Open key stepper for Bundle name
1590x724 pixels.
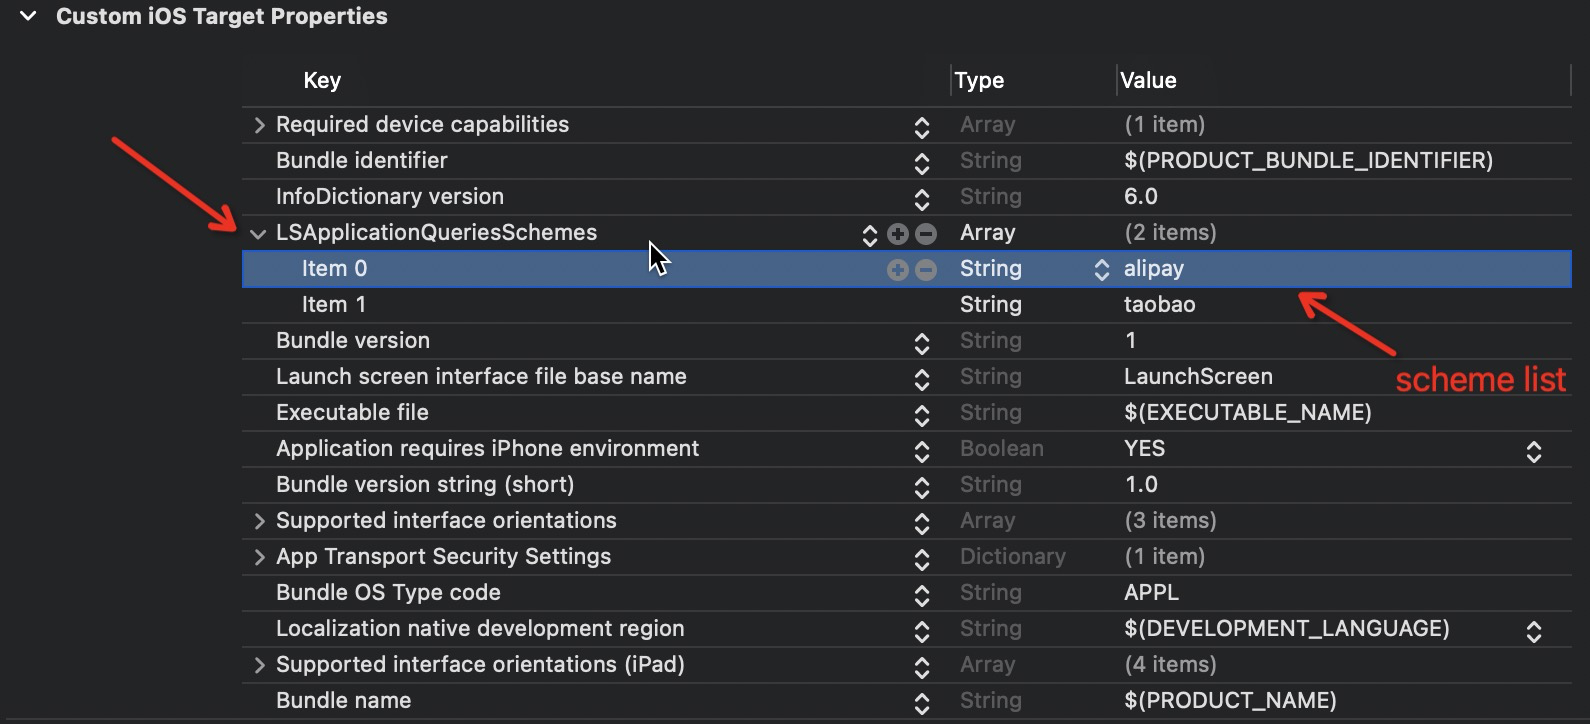pyautogui.click(x=922, y=702)
